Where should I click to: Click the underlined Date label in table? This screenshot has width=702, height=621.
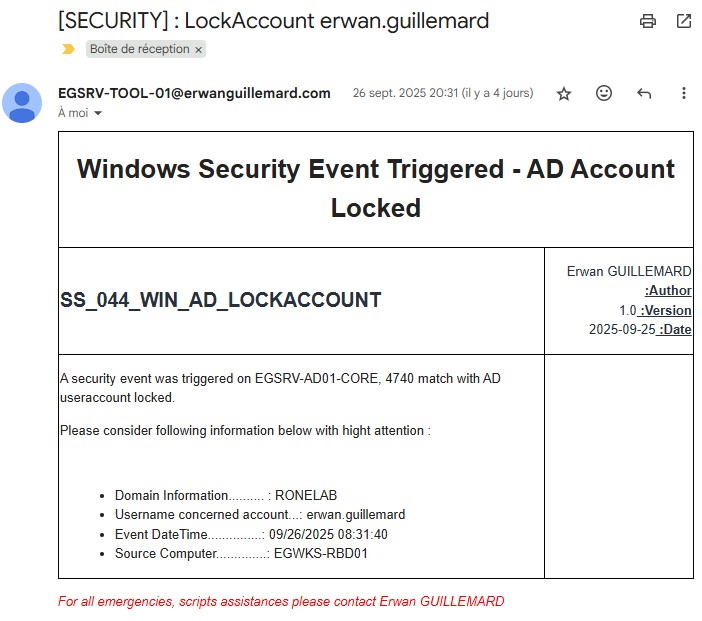pyautogui.click(x=675, y=330)
